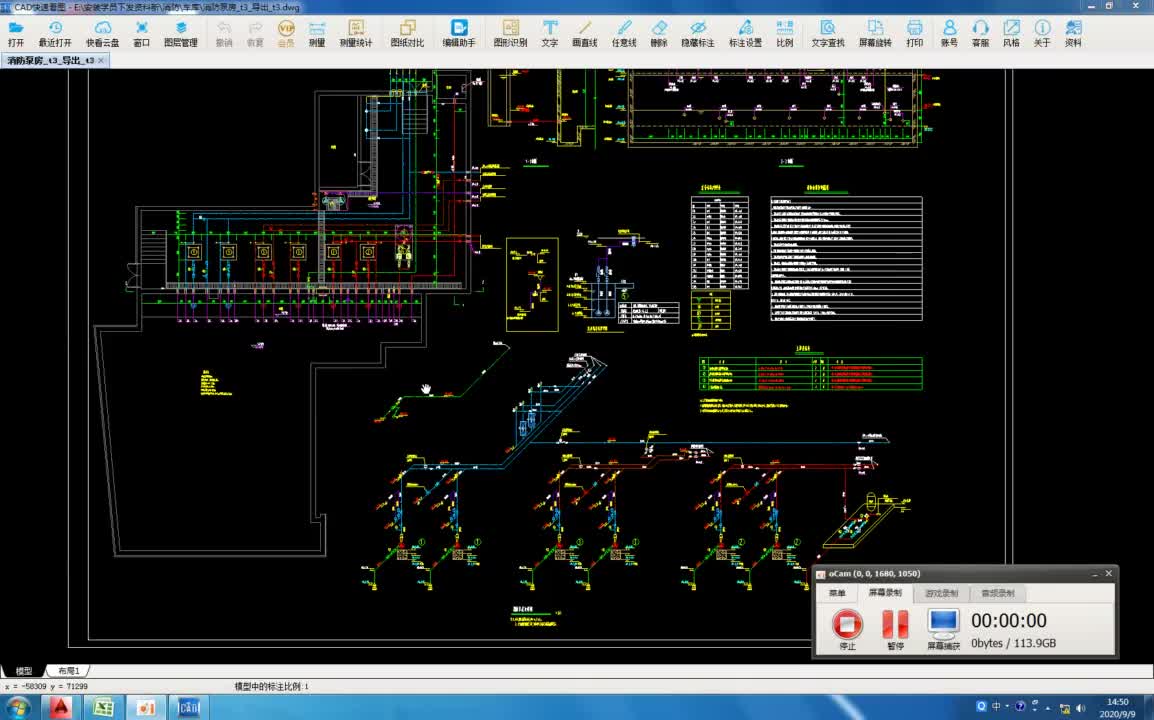This screenshot has height=720, width=1154.
Task: Open the Windows Start menu
Action: click(19, 707)
